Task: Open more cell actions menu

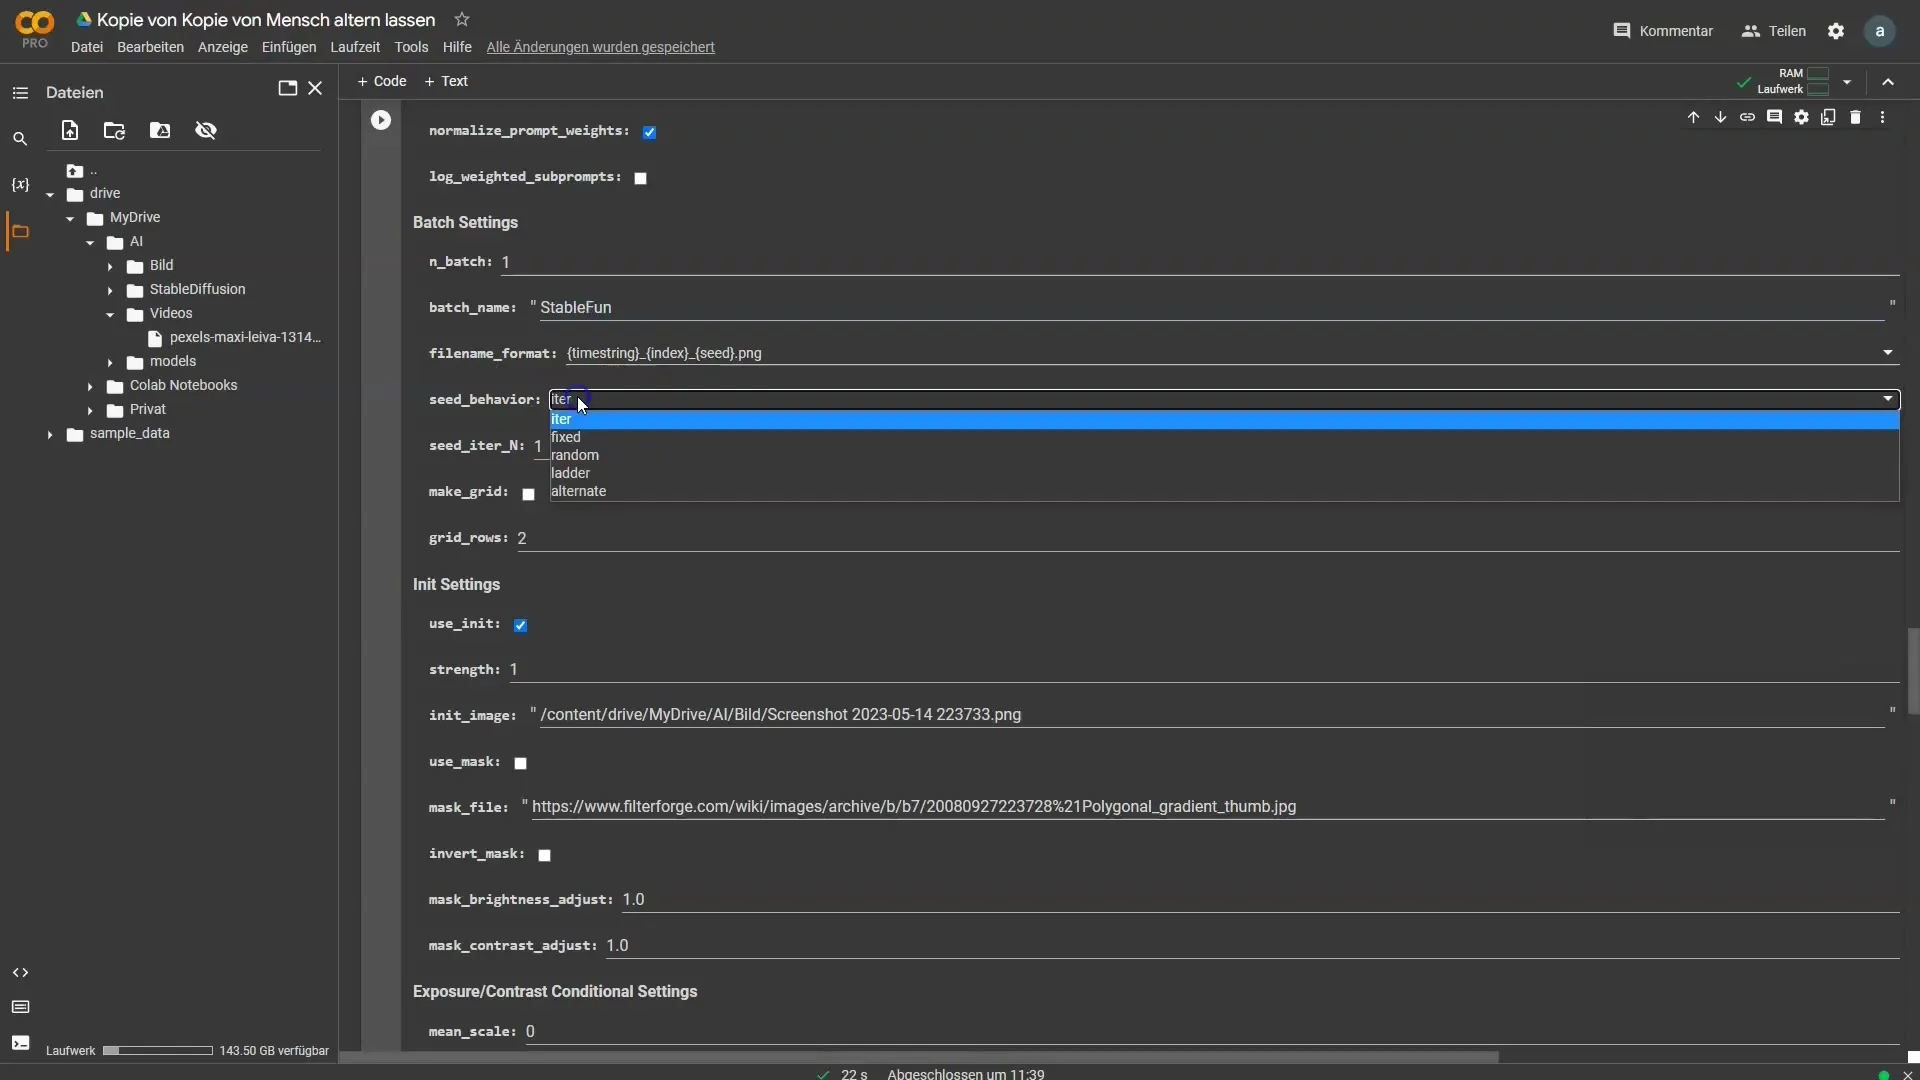Action: [x=1882, y=117]
